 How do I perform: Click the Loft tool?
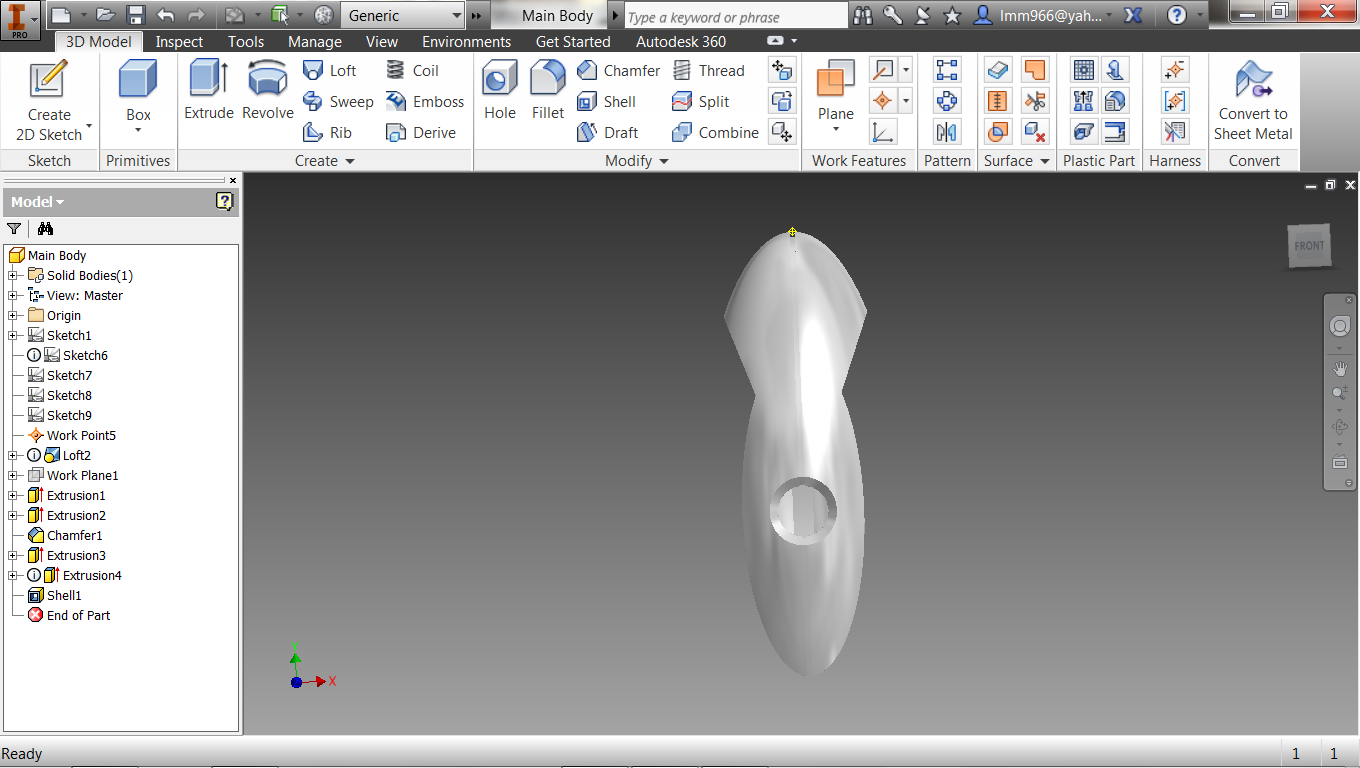(330, 70)
